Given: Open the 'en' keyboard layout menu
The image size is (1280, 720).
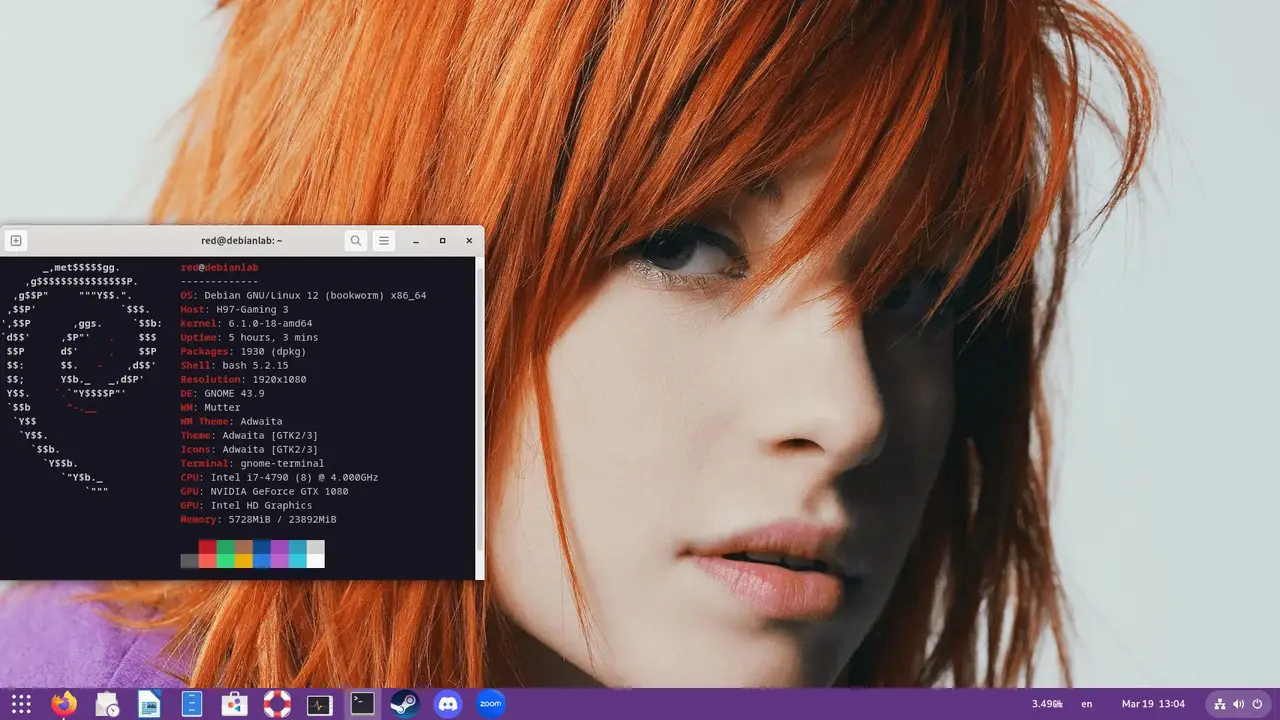Looking at the screenshot, I should [x=1087, y=704].
